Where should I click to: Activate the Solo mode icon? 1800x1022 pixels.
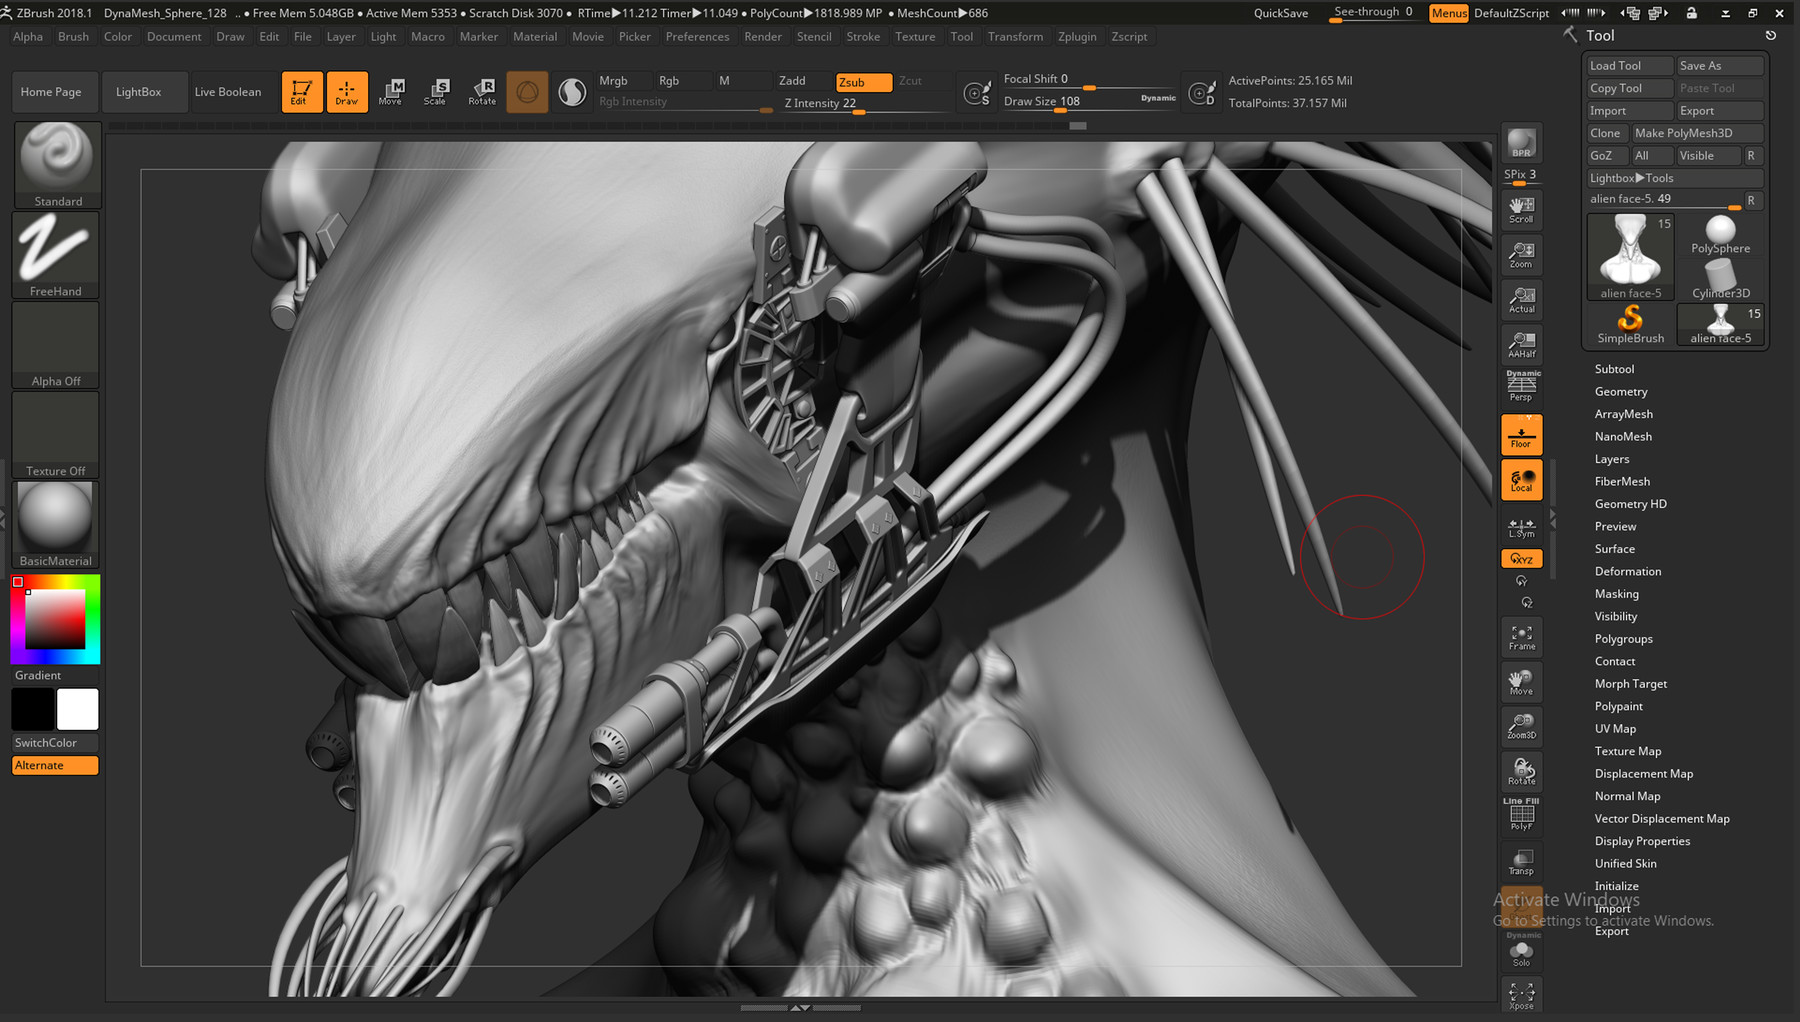click(x=1521, y=951)
